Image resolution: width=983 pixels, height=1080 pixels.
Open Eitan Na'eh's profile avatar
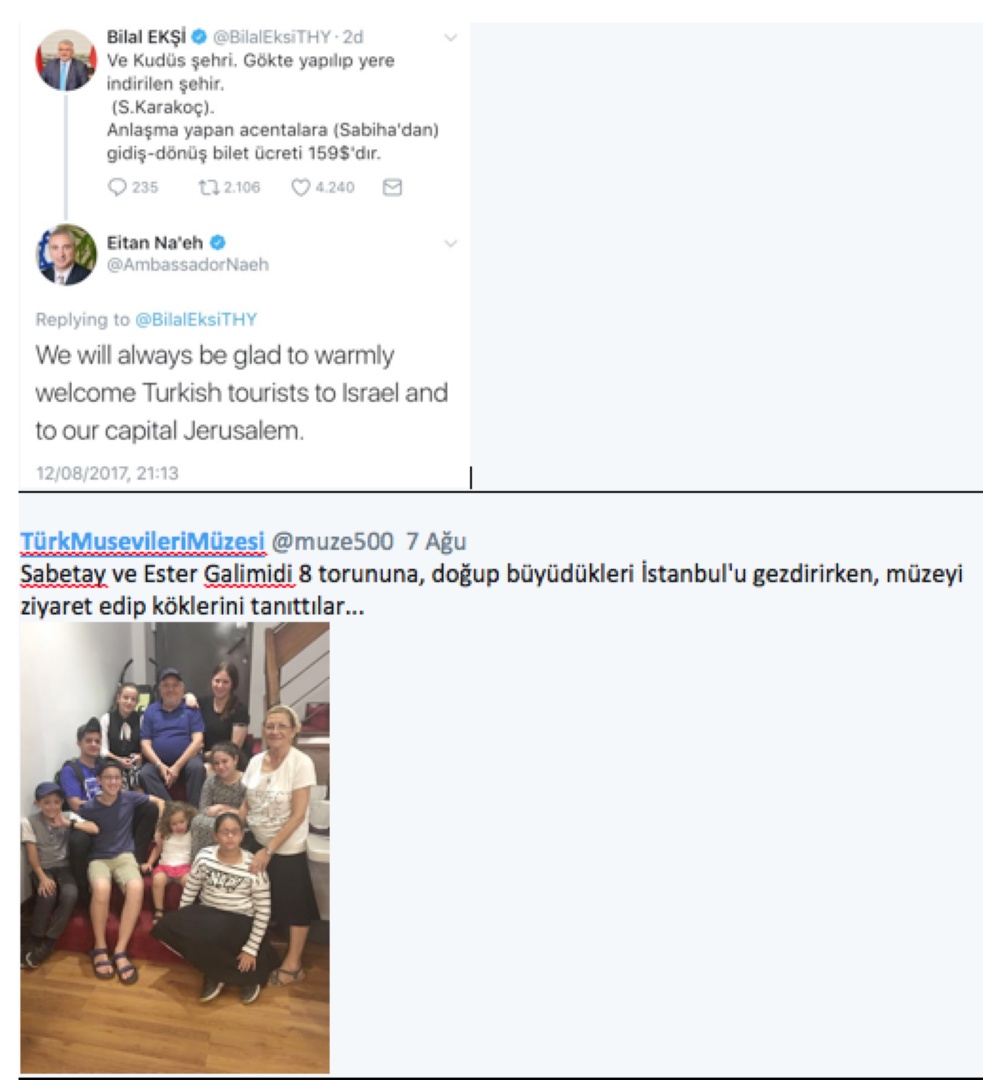click(65, 254)
